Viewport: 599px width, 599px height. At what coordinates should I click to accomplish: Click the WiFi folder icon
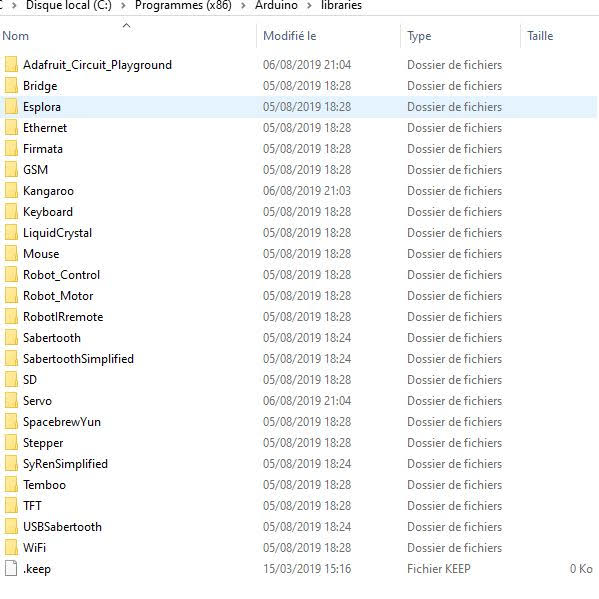11,547
